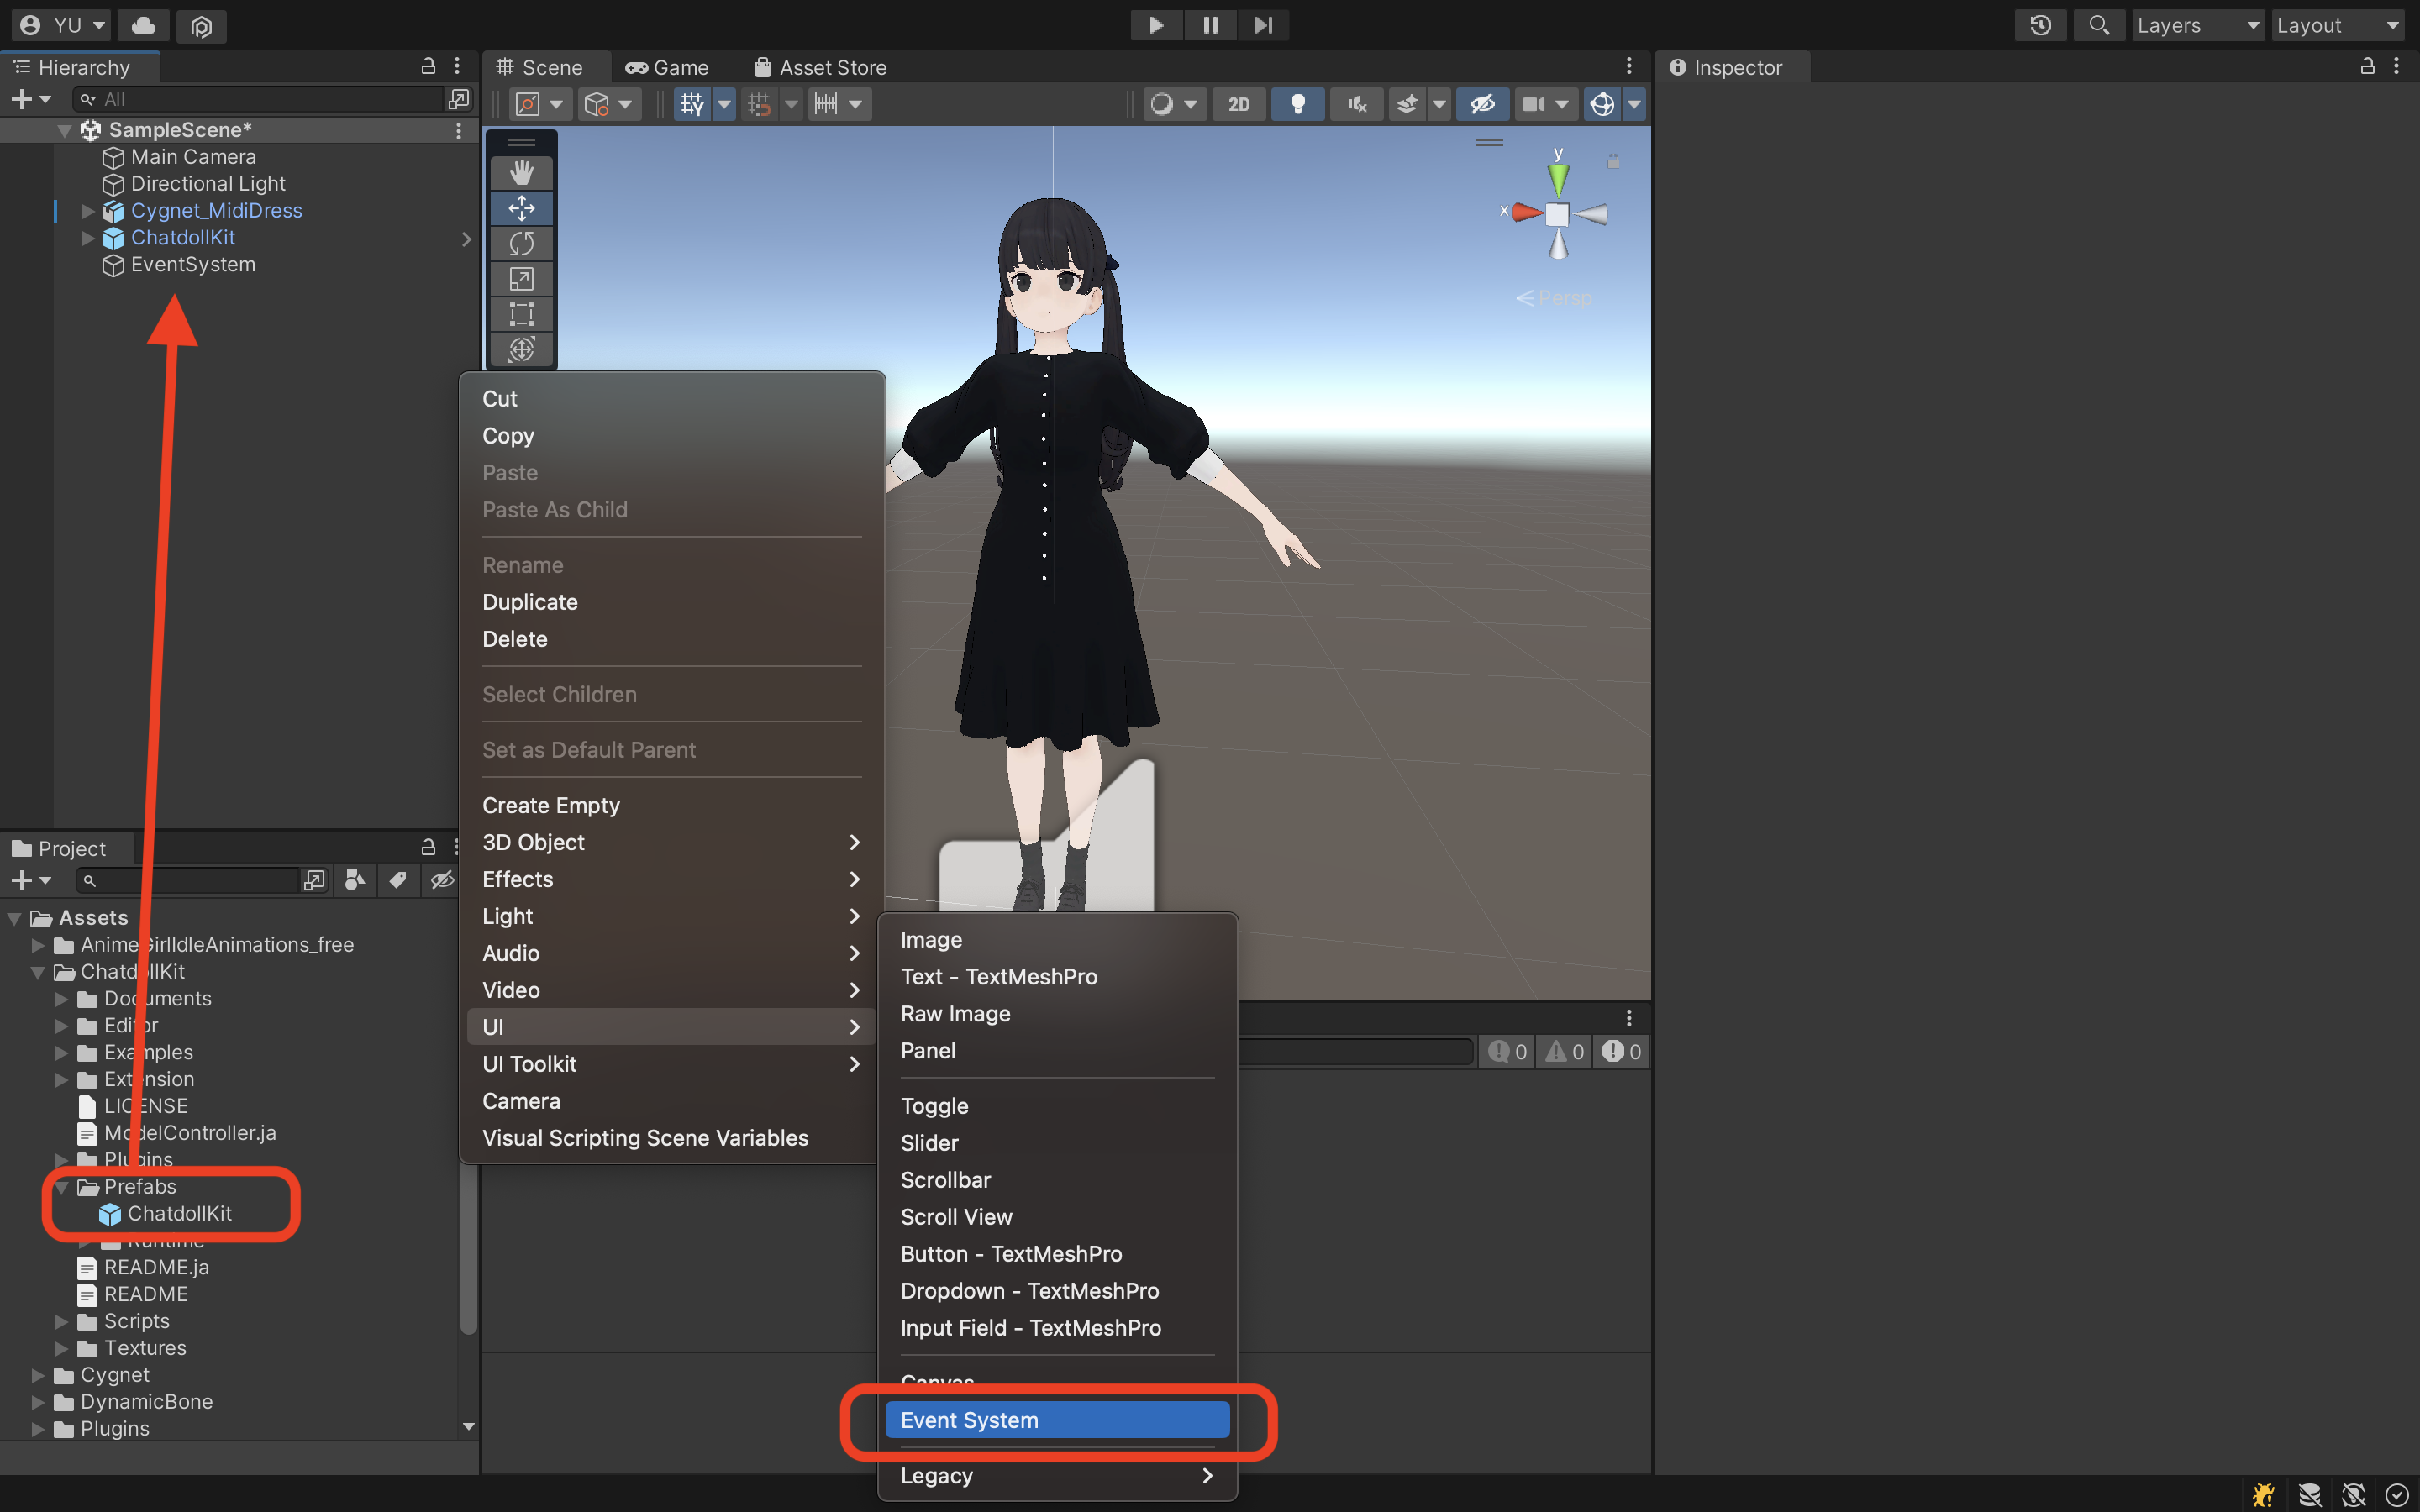The width and height of the screenshot is (2420, 1512).
Task: Toggle the 2D view mode
Action: pos(1238,104)
